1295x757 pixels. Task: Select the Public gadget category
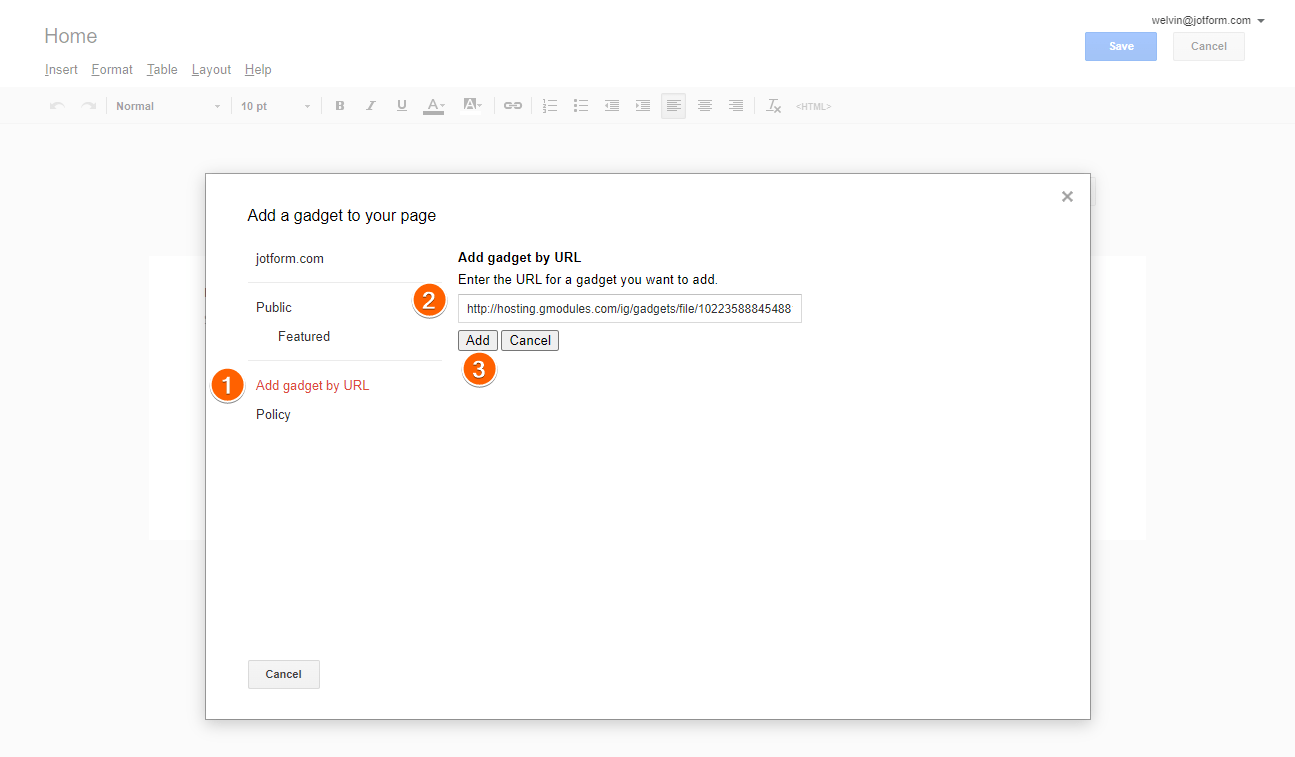(x=274, y=307)
